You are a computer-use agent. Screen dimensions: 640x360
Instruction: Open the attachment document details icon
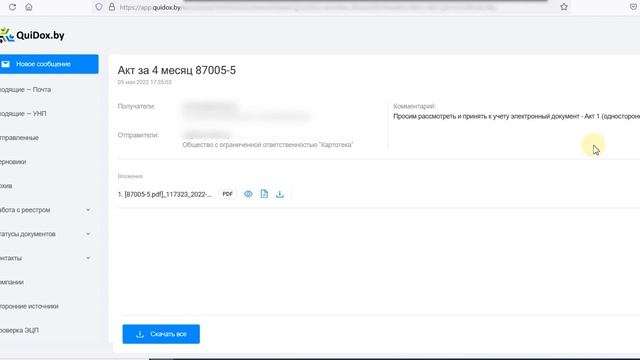[264, 194]
